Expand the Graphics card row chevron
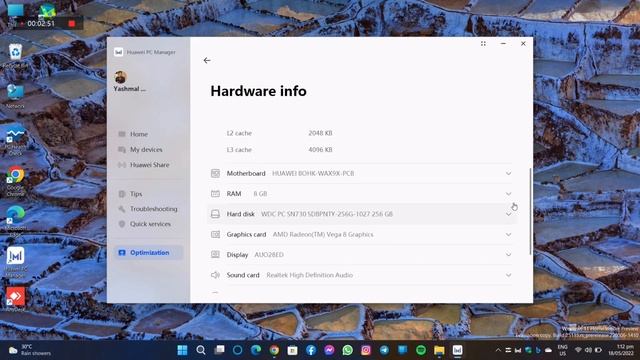This screenshot has width=640, height=360. 508,234
